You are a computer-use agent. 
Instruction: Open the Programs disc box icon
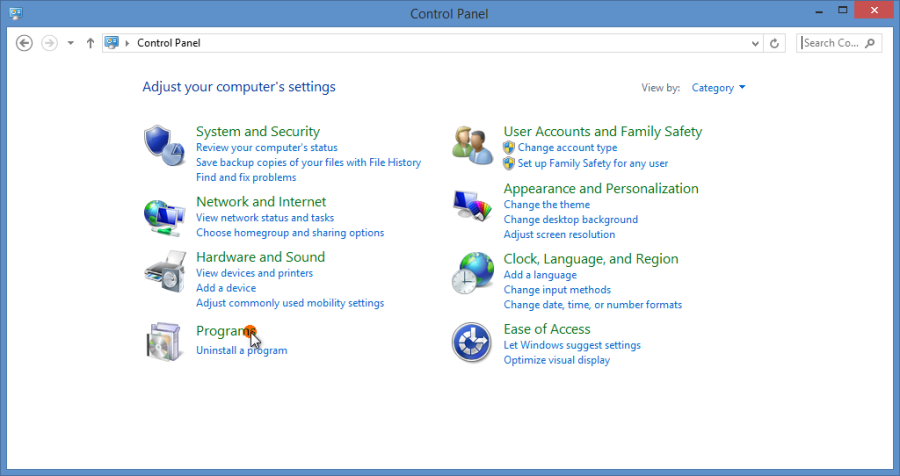[x=163, y=342]
